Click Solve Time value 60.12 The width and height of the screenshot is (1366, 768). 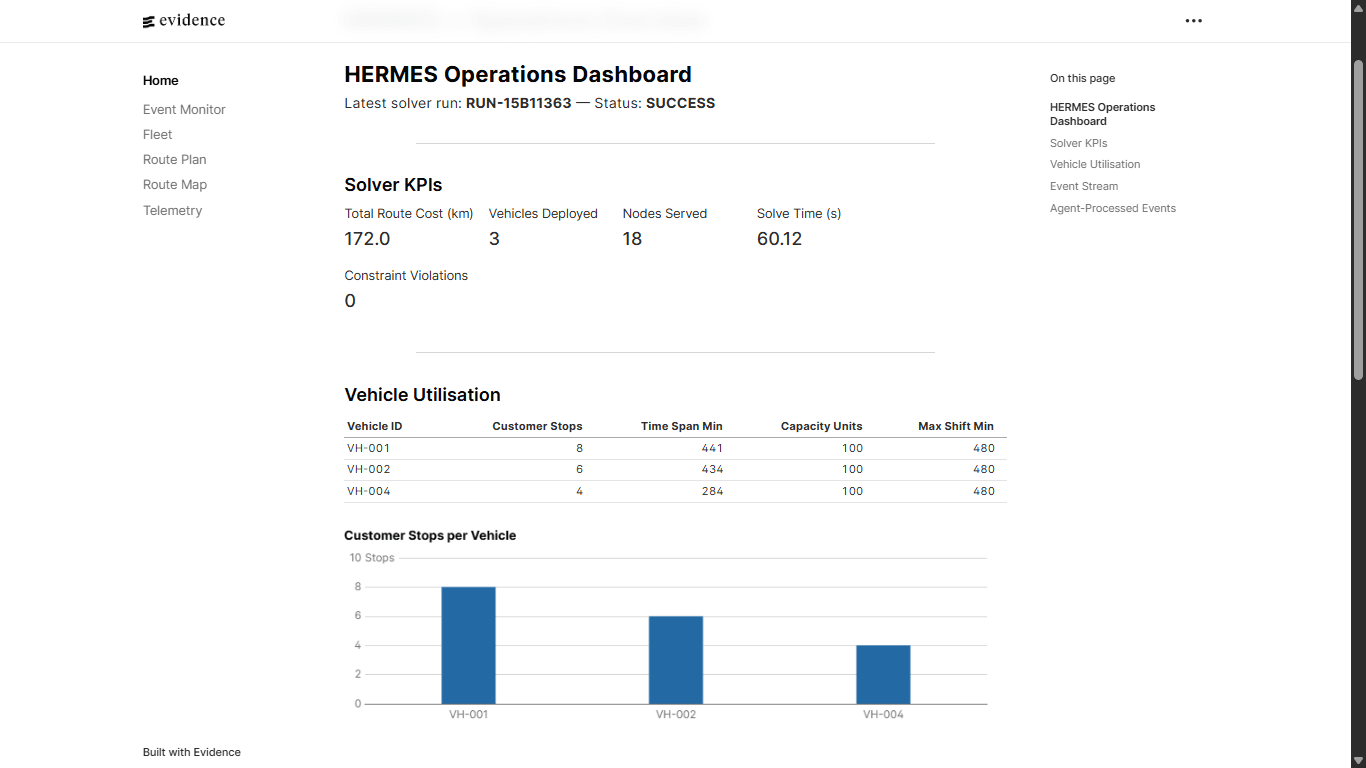[779, 239]
